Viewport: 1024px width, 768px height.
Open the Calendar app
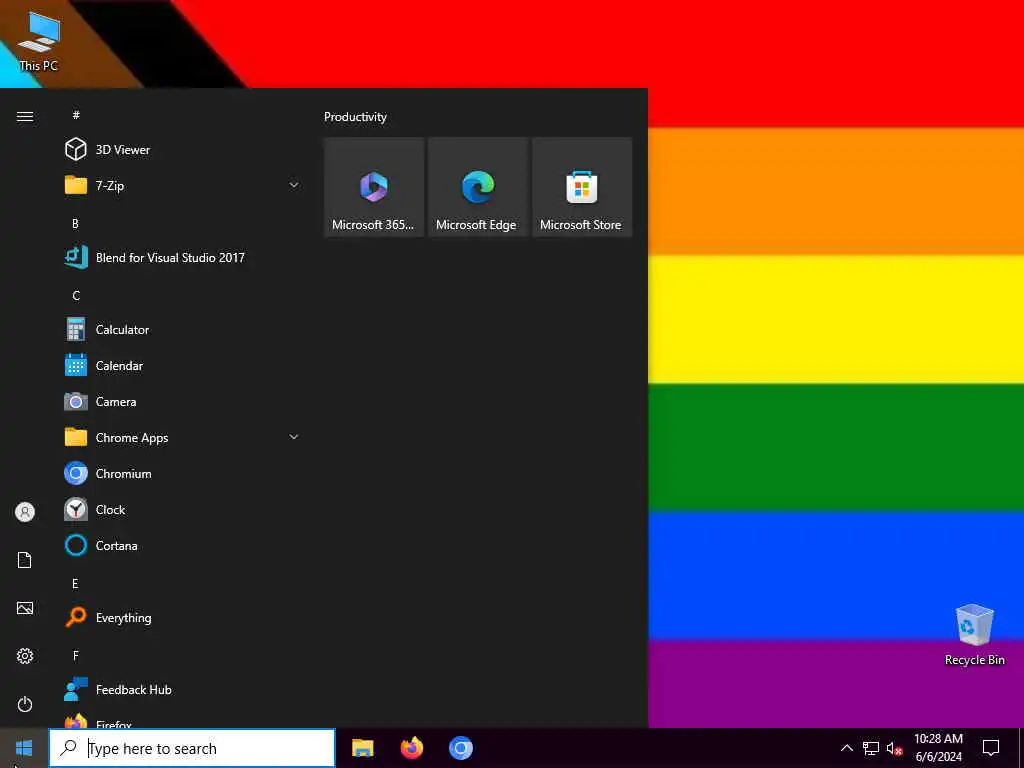pos(183,366)
